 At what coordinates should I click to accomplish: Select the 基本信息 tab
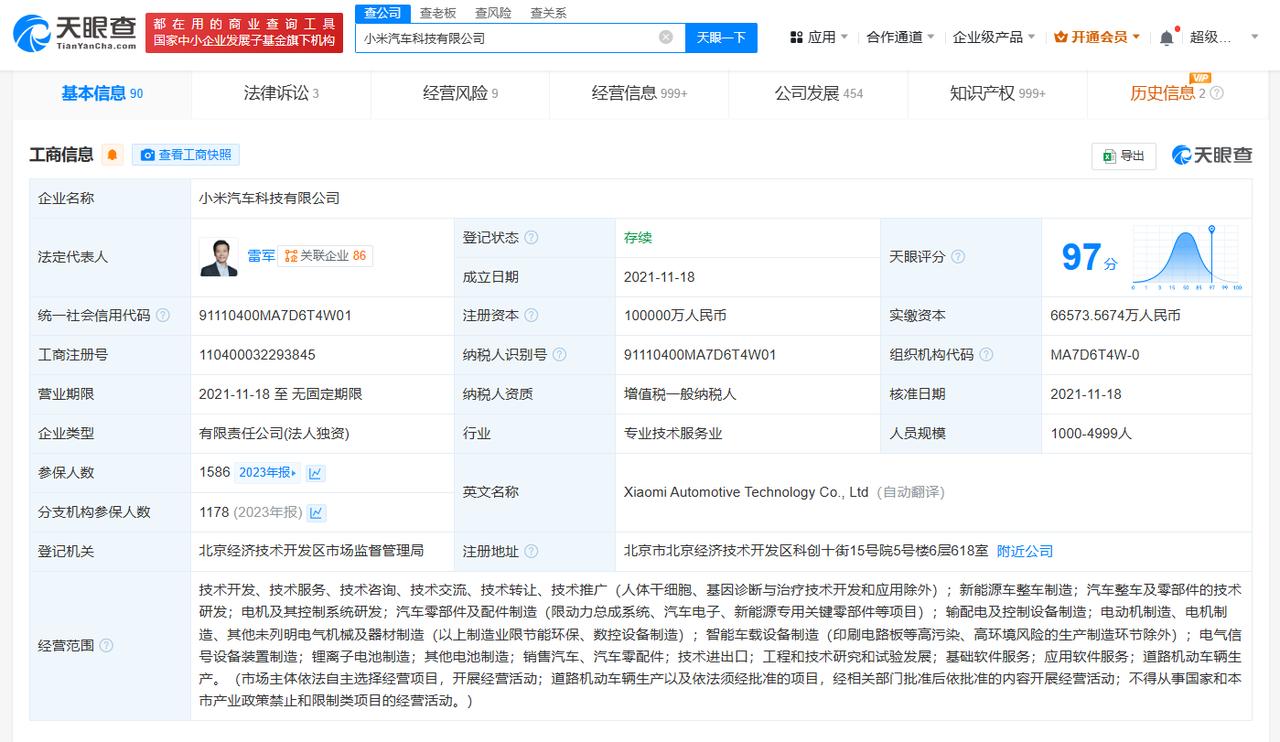102,93
